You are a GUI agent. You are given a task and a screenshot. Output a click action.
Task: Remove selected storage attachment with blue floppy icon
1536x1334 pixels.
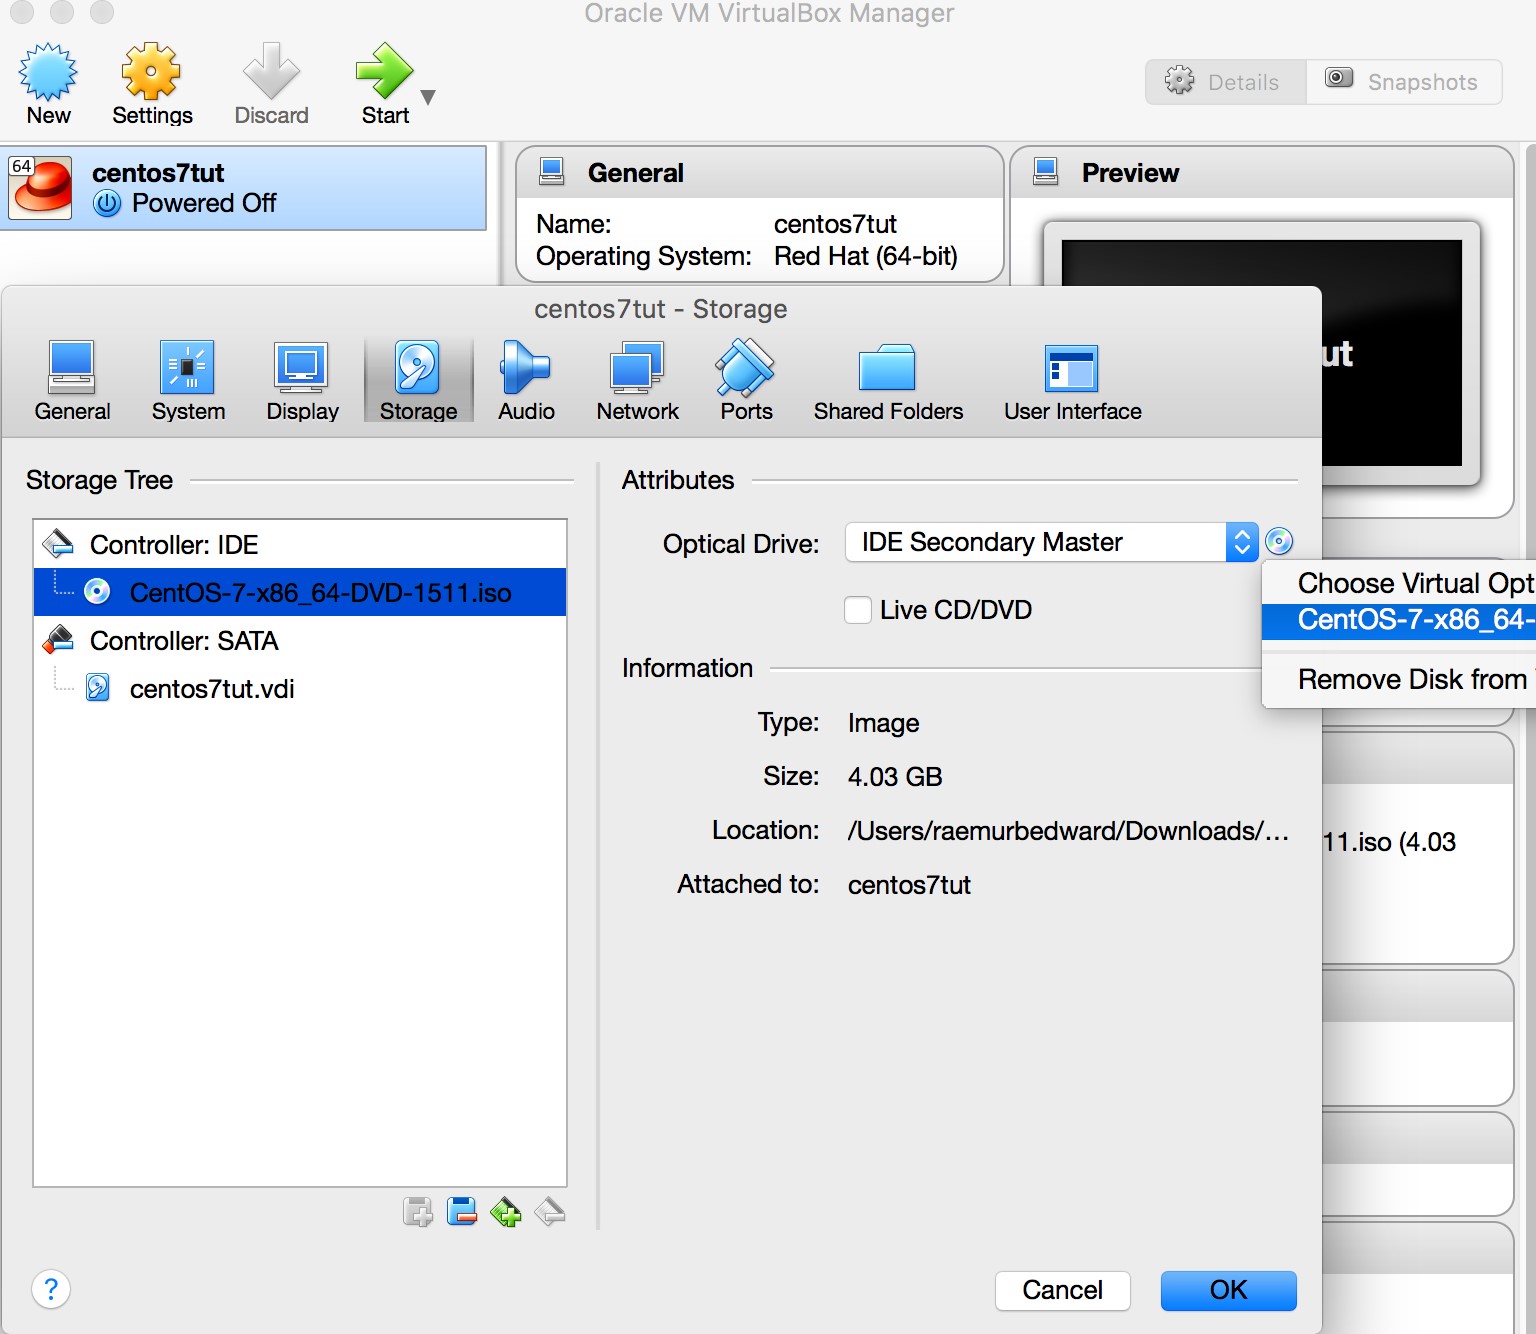[462, 1211]
